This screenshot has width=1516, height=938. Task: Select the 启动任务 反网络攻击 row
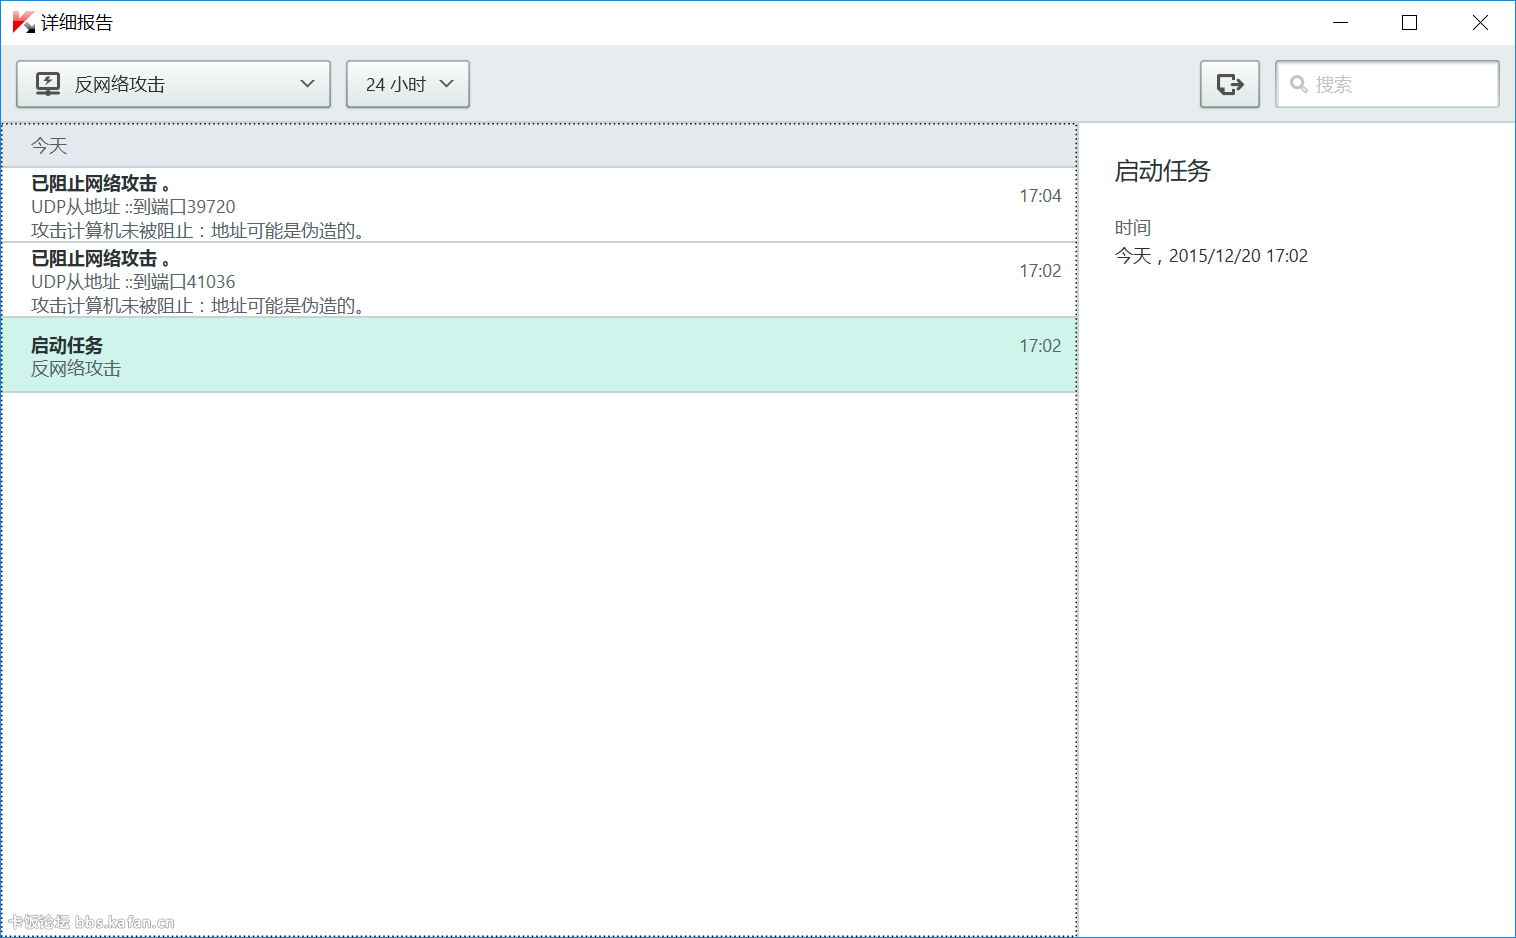coord(539,355)
